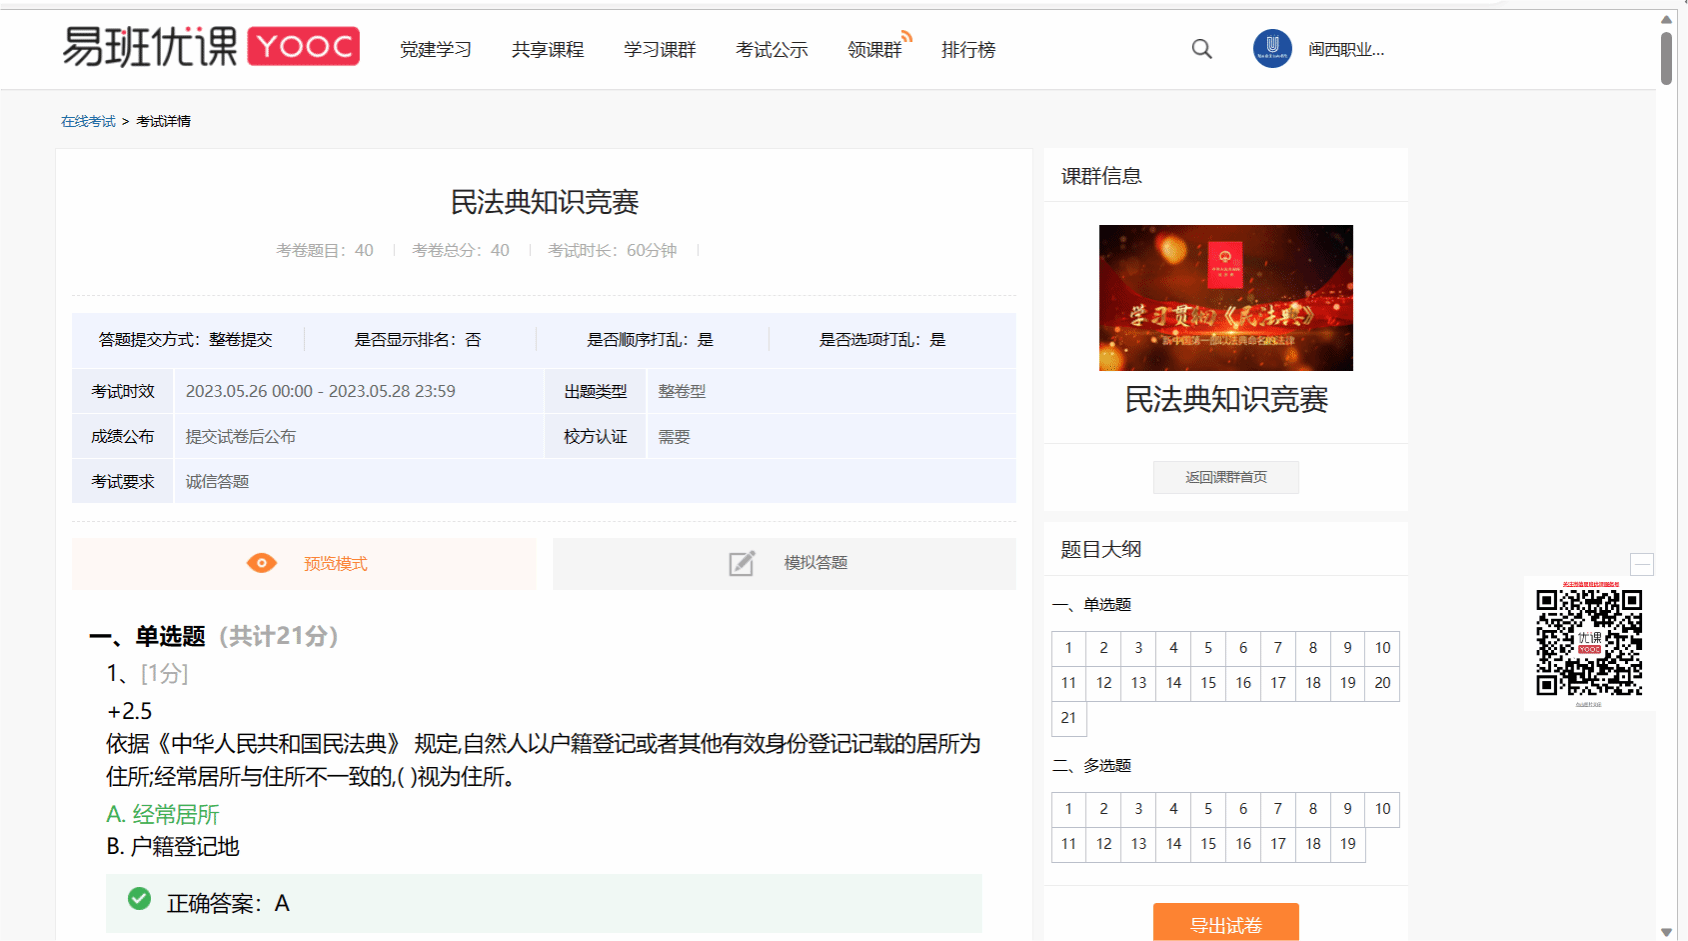Click the green correct-answer checkmark icon
Screen dimensions: 1688x941
[140, 899]
